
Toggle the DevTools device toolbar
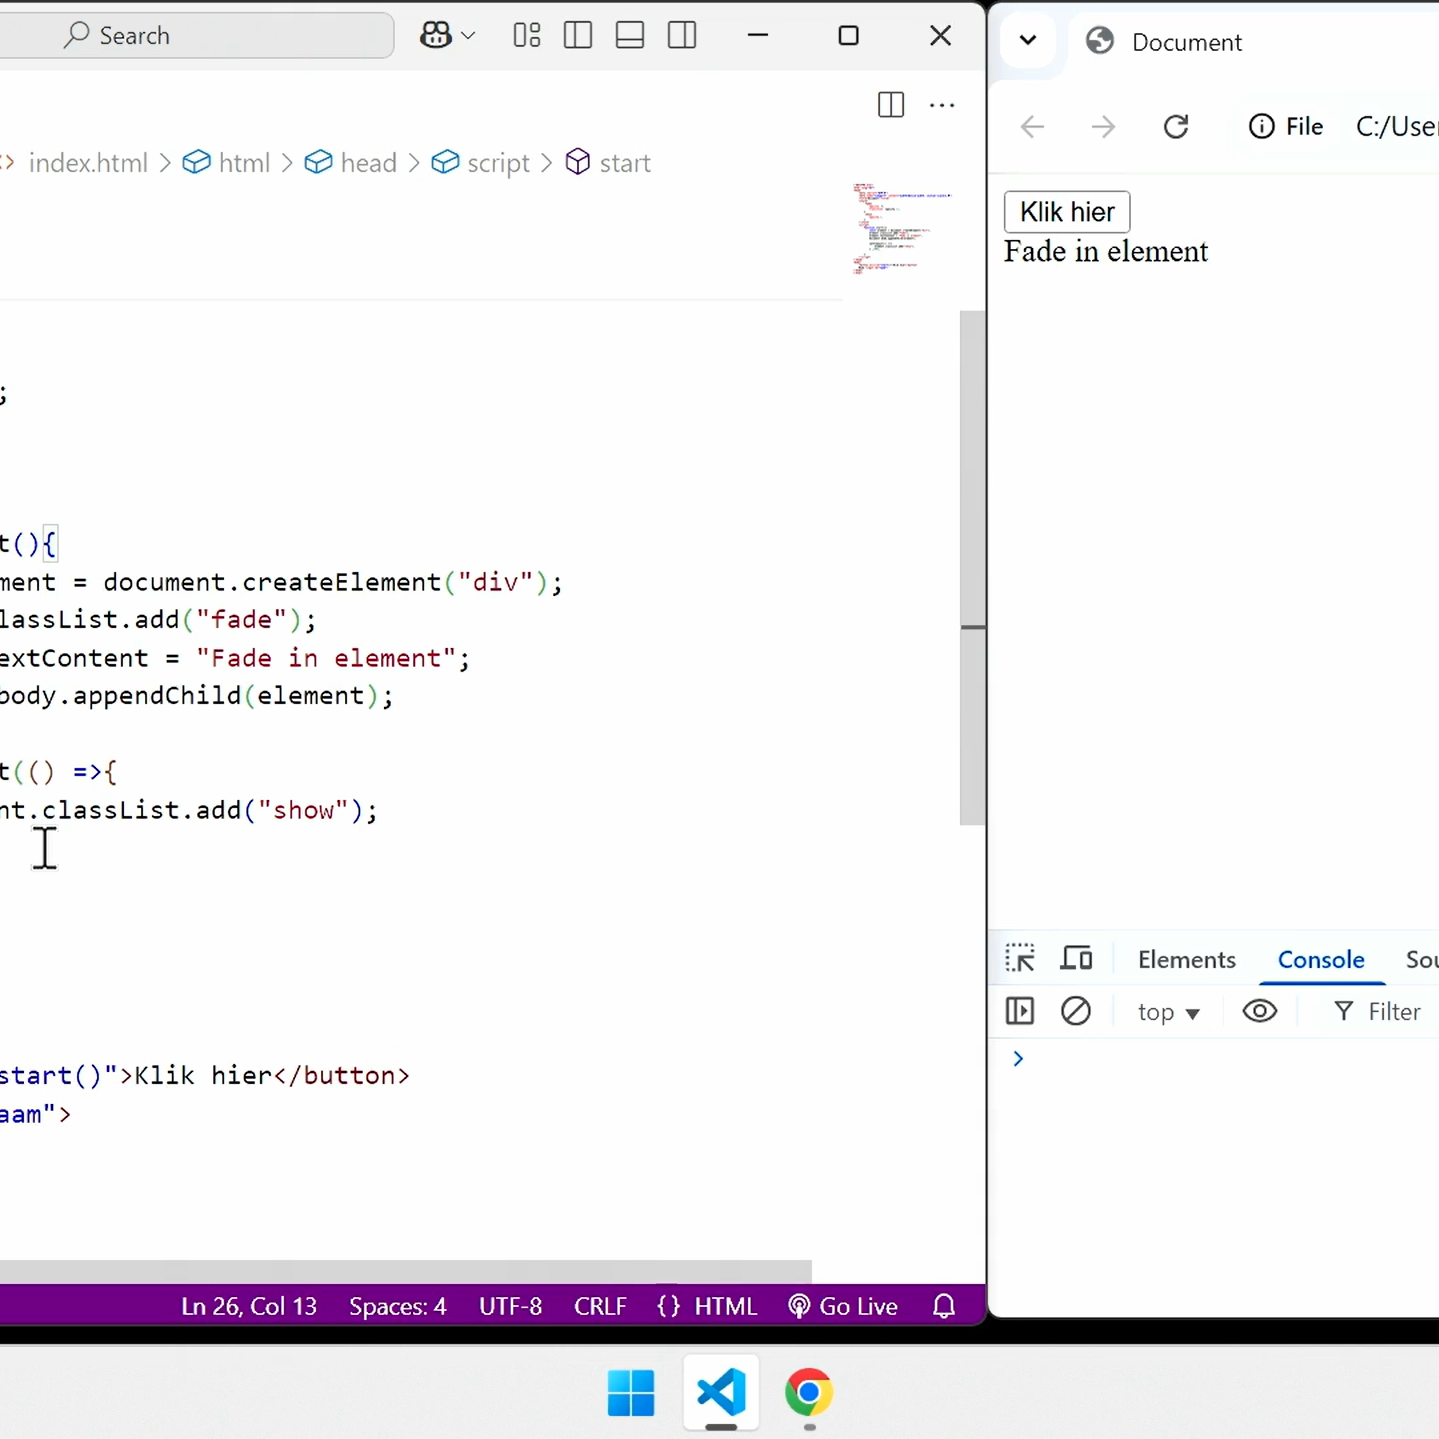click(1076, 958)
